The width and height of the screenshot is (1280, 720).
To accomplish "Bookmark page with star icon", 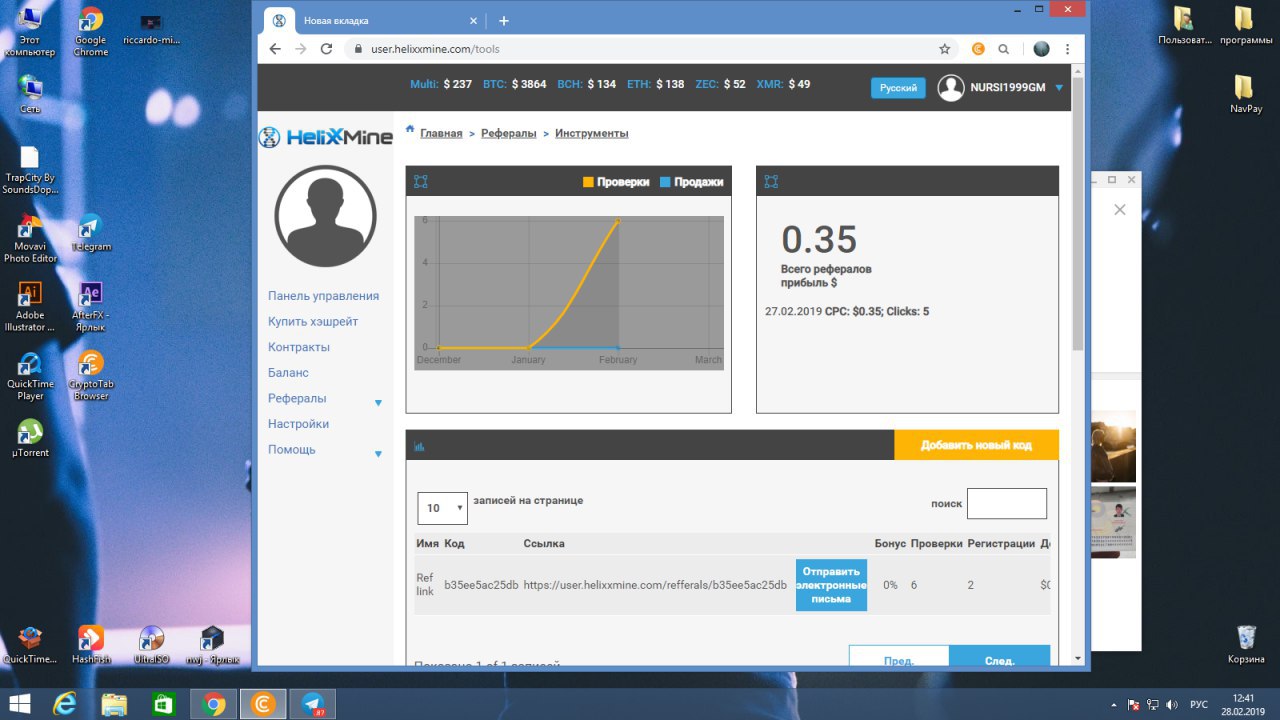I will (945, 48).
